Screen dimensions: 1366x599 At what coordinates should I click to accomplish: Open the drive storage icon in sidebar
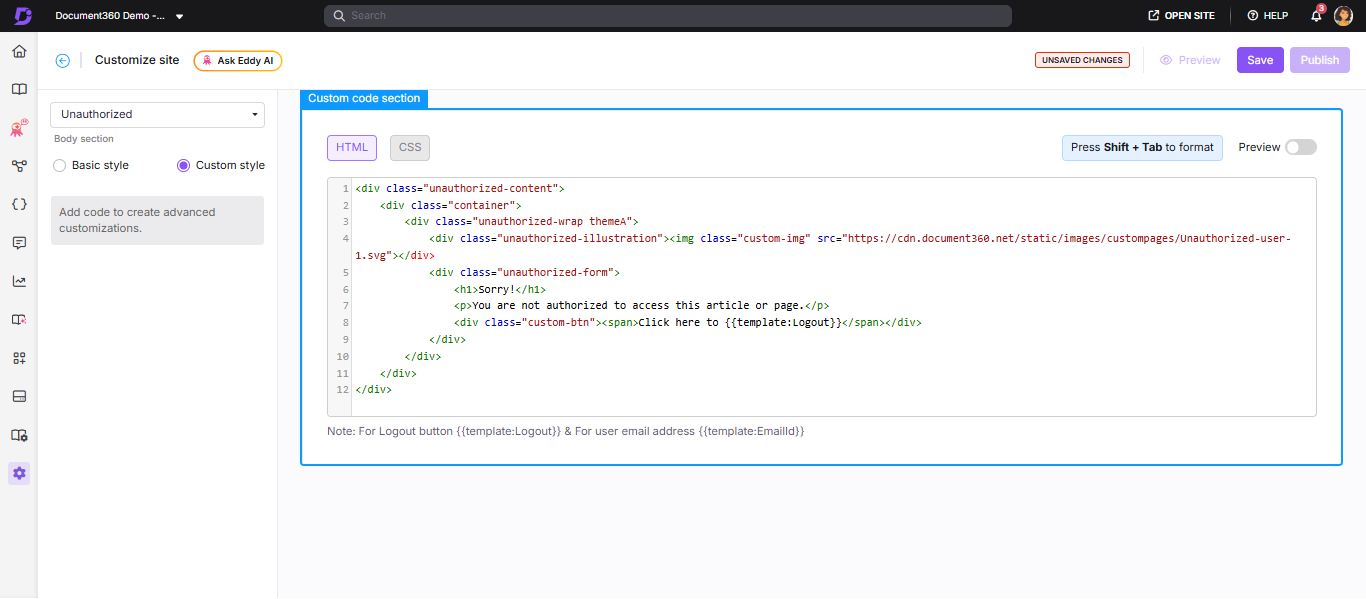pyautogui.click(x=19, y=396)
